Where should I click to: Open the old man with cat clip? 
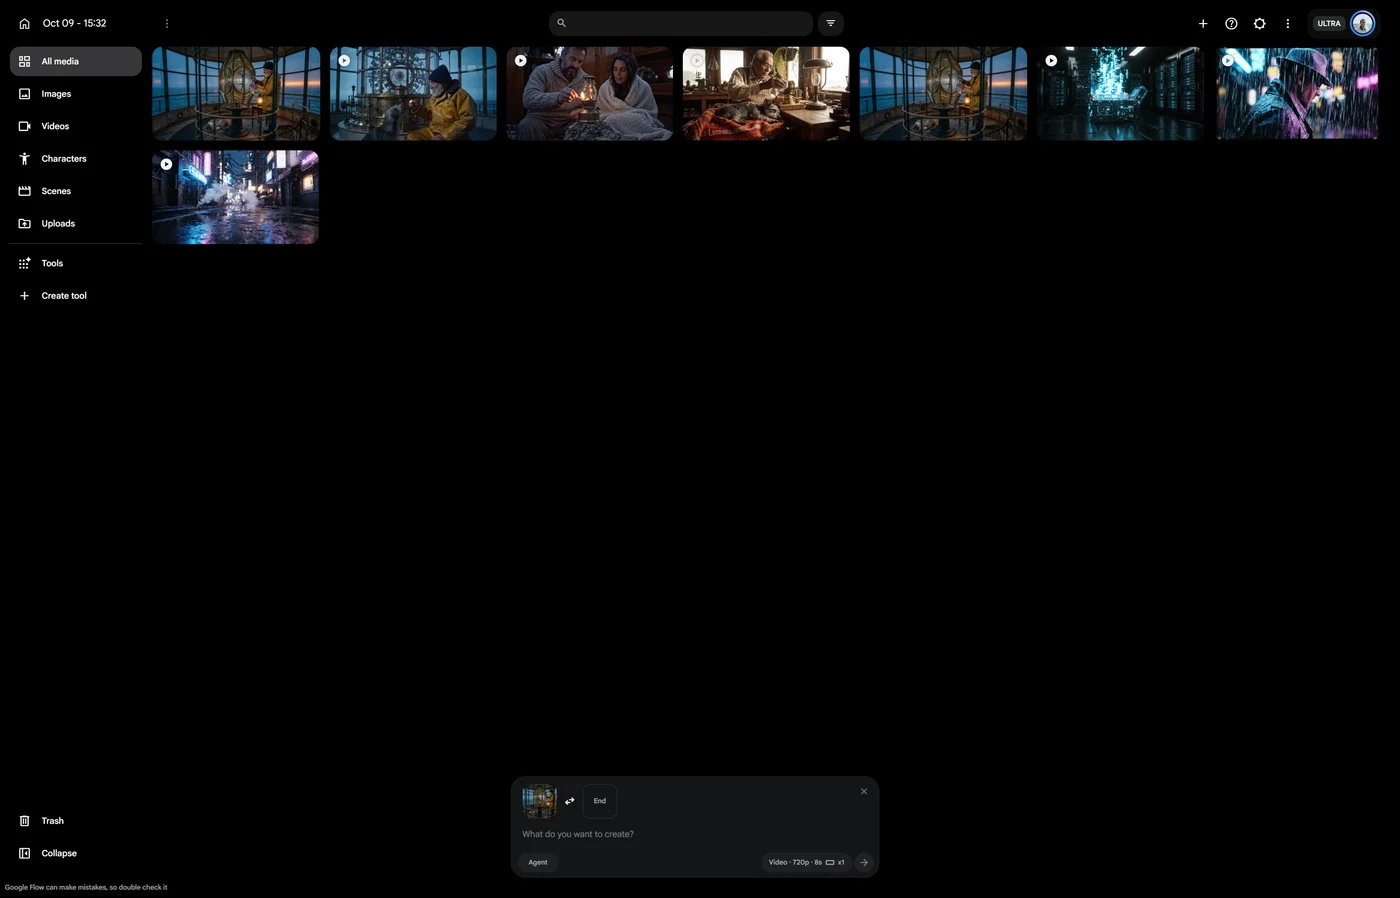click(766, 93)
